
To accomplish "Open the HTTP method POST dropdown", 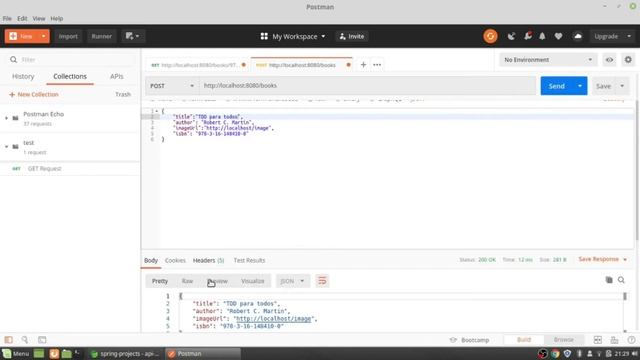I will click(x=172, y=86).
